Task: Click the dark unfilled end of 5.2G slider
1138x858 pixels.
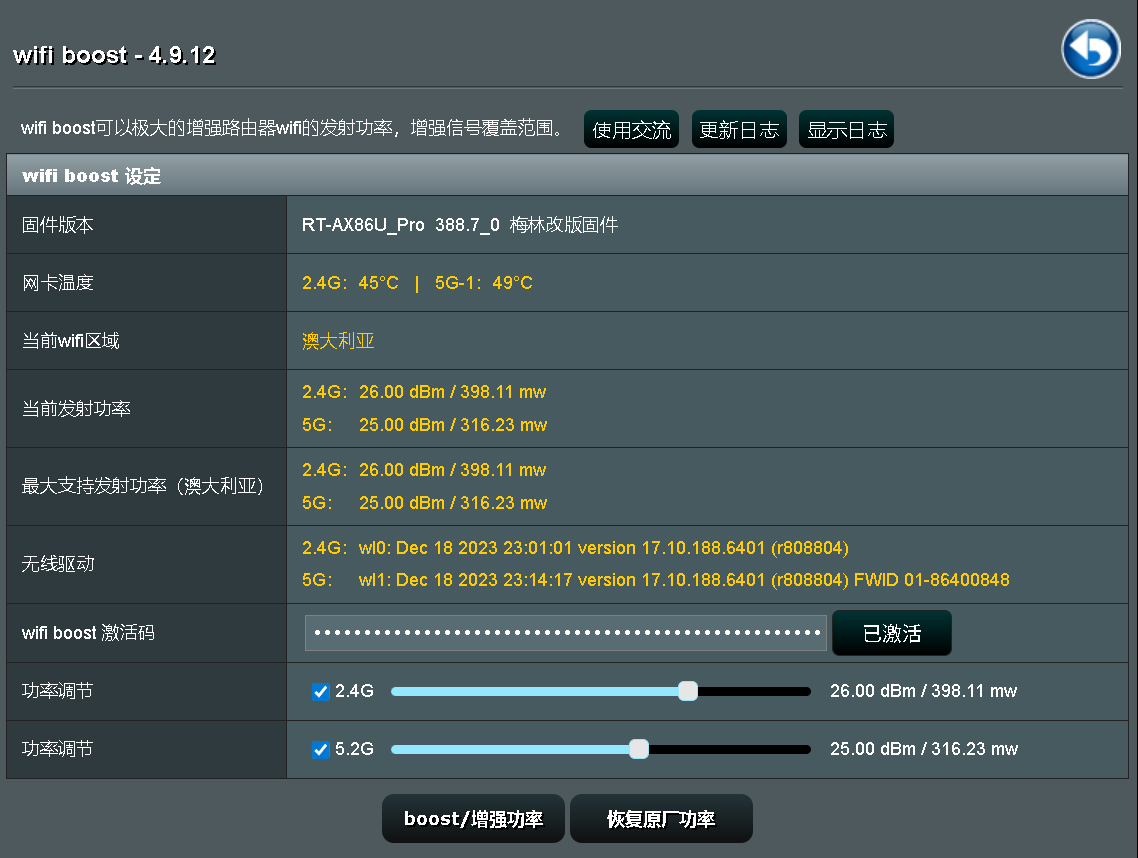Action: point(730,749)
